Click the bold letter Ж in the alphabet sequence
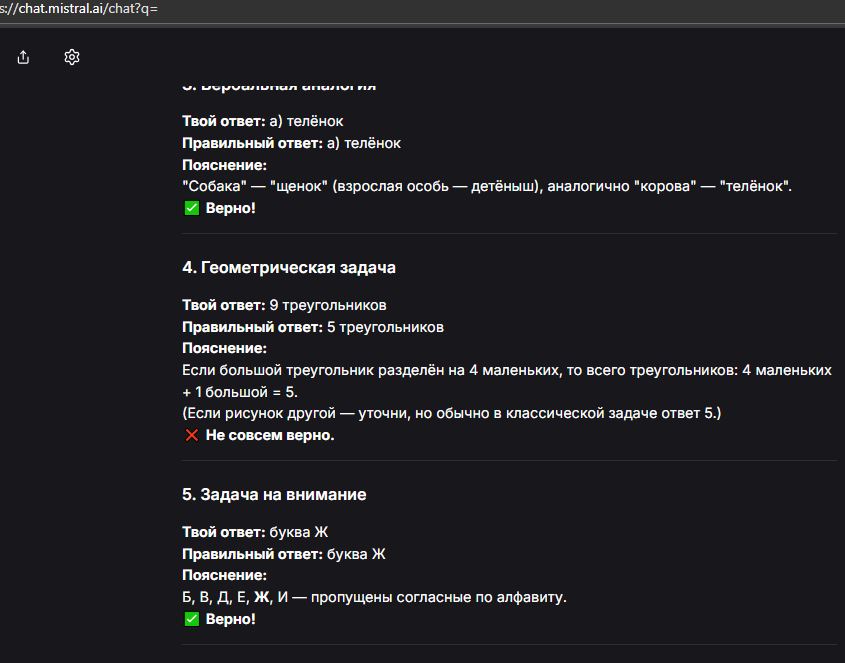Screen dimensions: 845x663 pyautogui.click(x=262, y=598)
